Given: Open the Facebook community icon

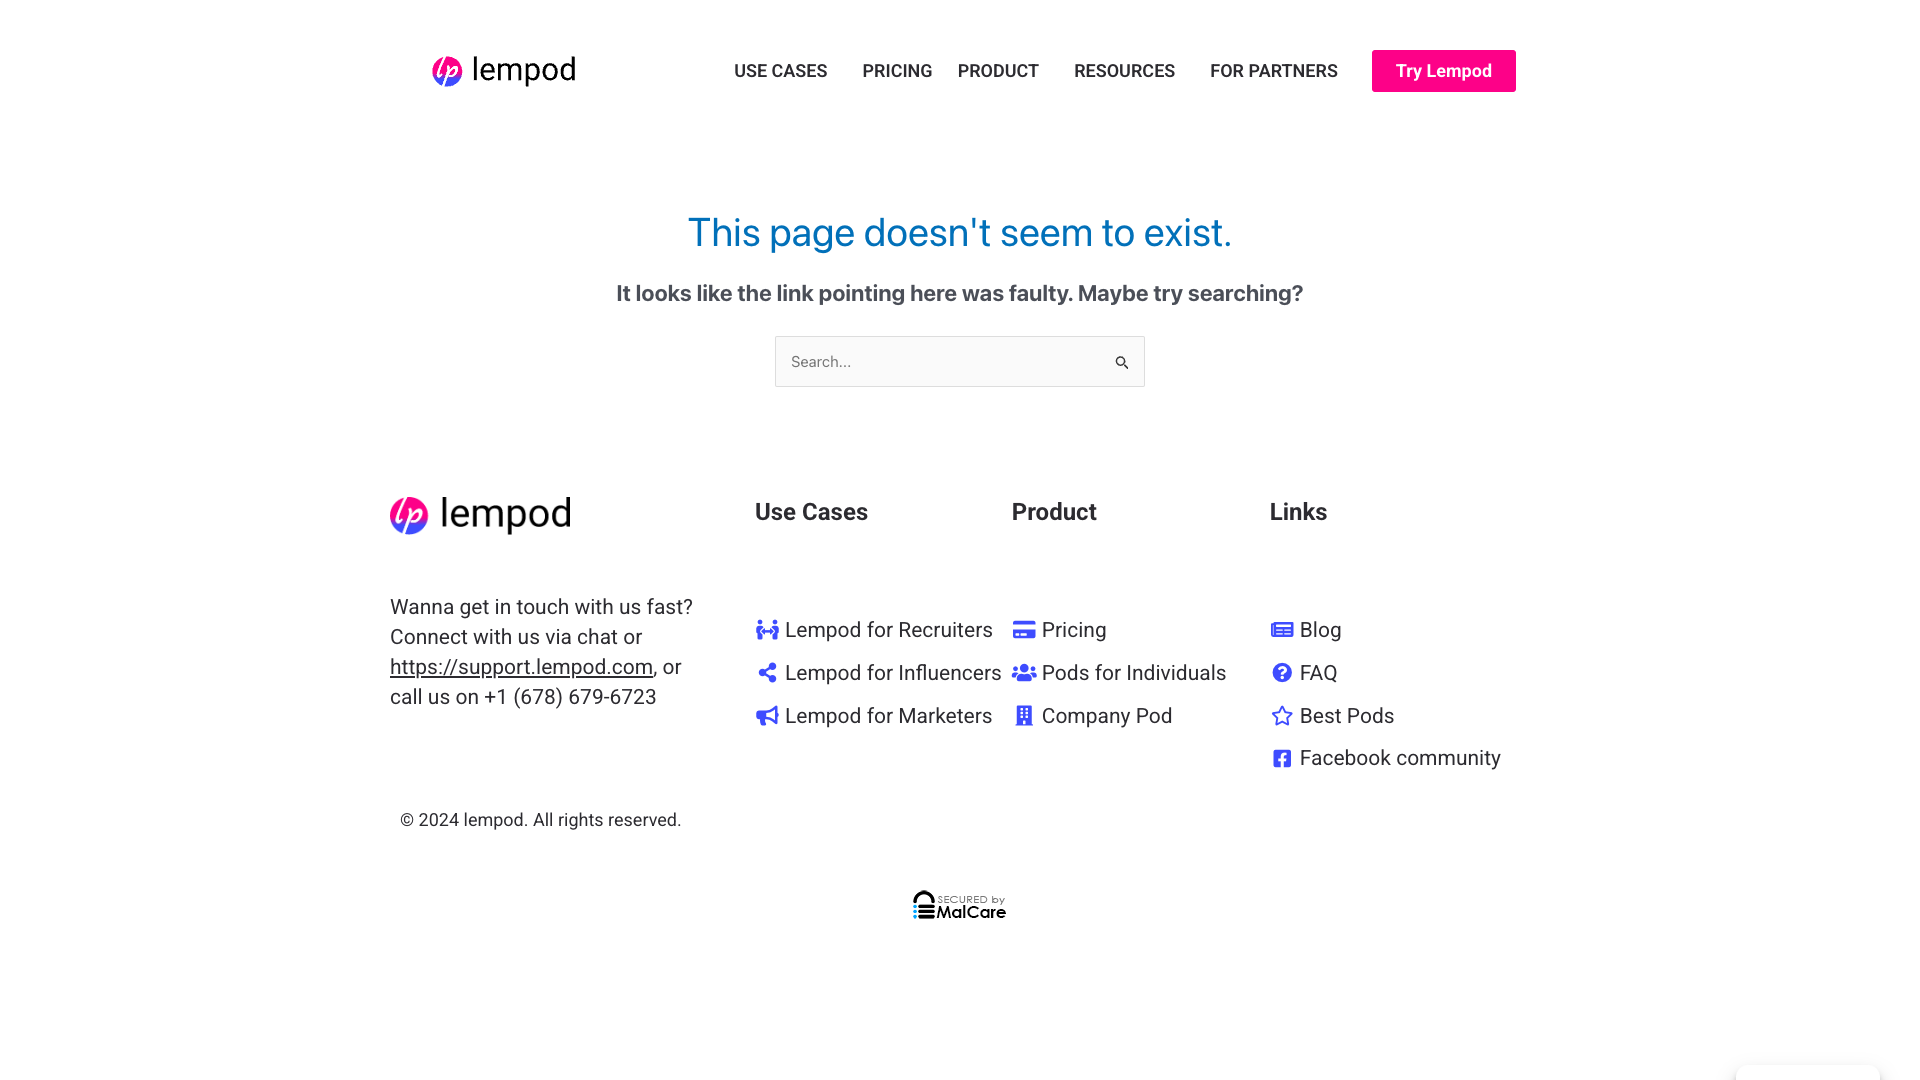Looking at the screenshot, I should tap(1281, 758).
